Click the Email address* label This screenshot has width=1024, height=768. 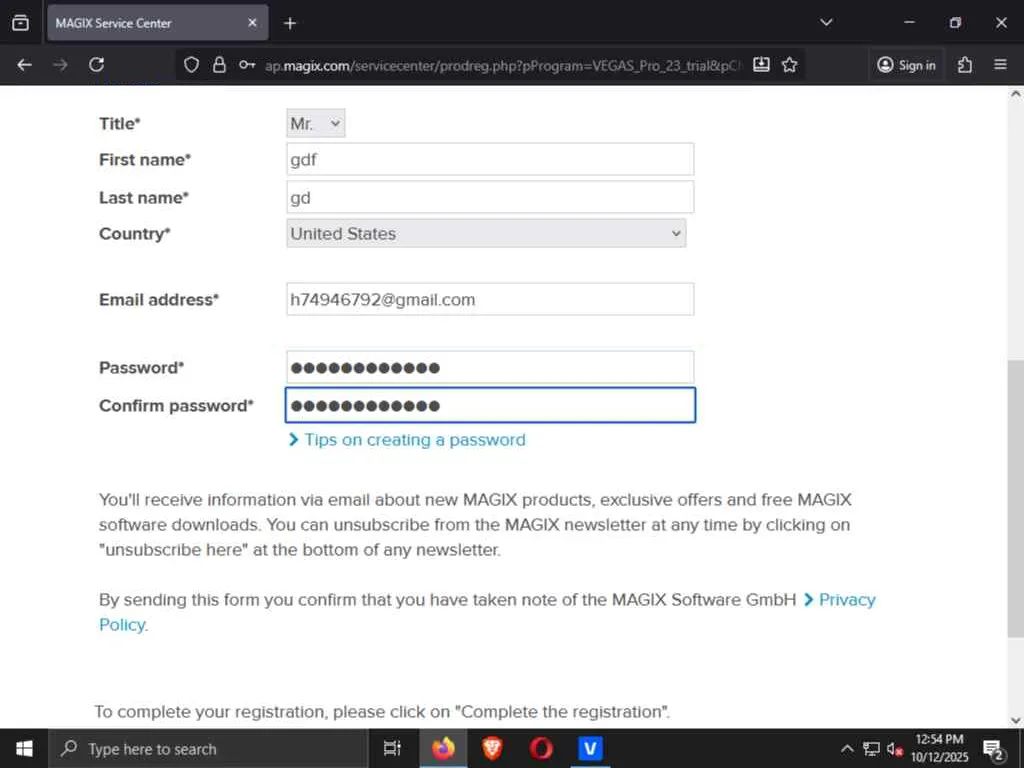pos(159,299)
